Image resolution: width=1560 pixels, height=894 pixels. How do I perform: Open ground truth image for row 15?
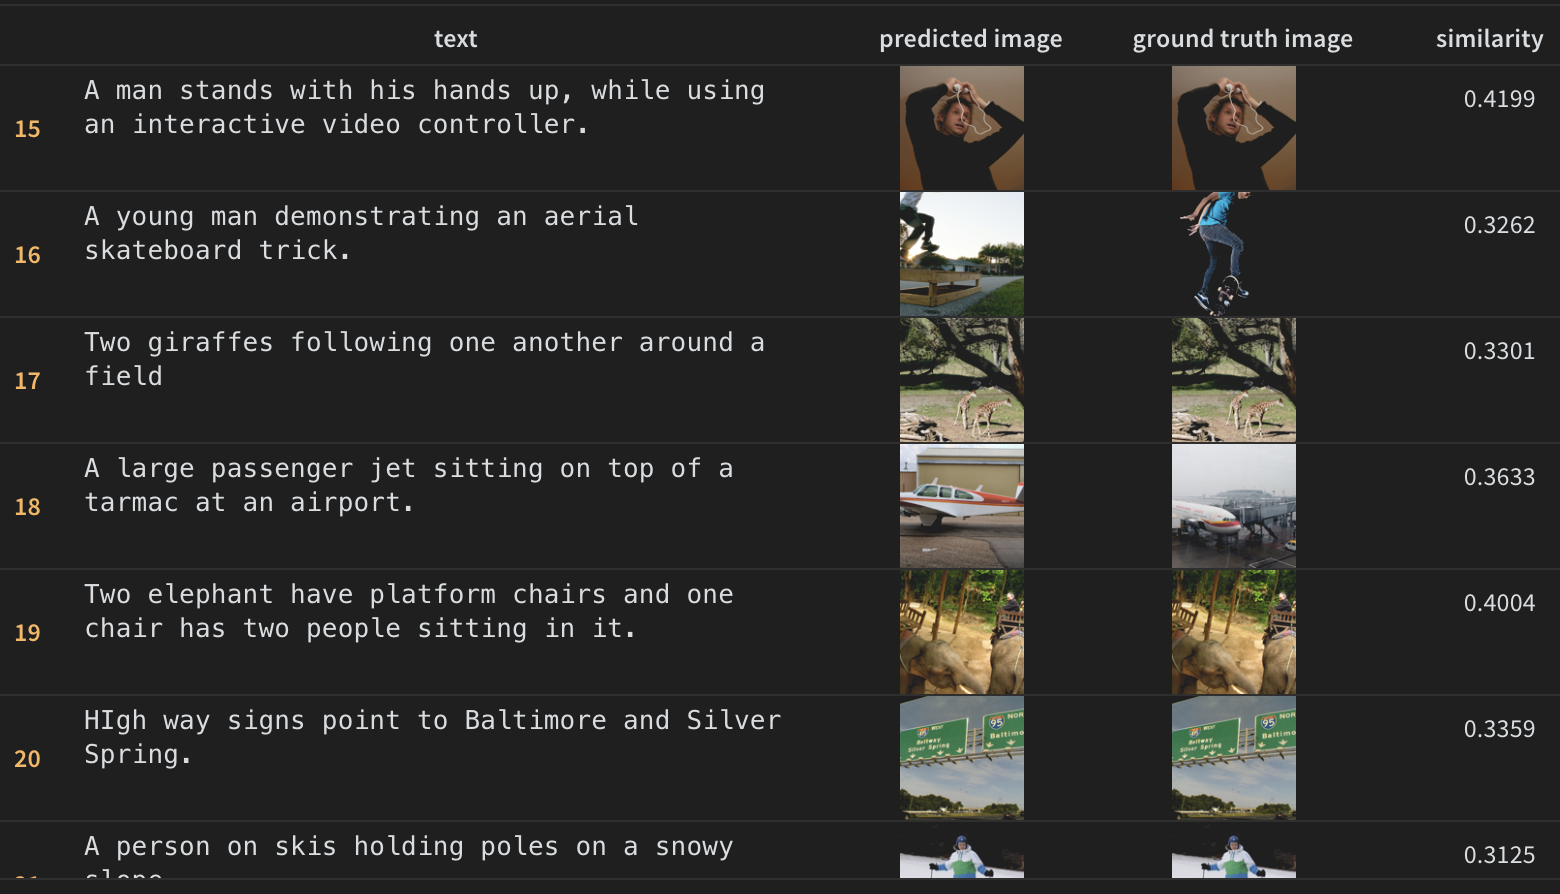pos(1233,128)
